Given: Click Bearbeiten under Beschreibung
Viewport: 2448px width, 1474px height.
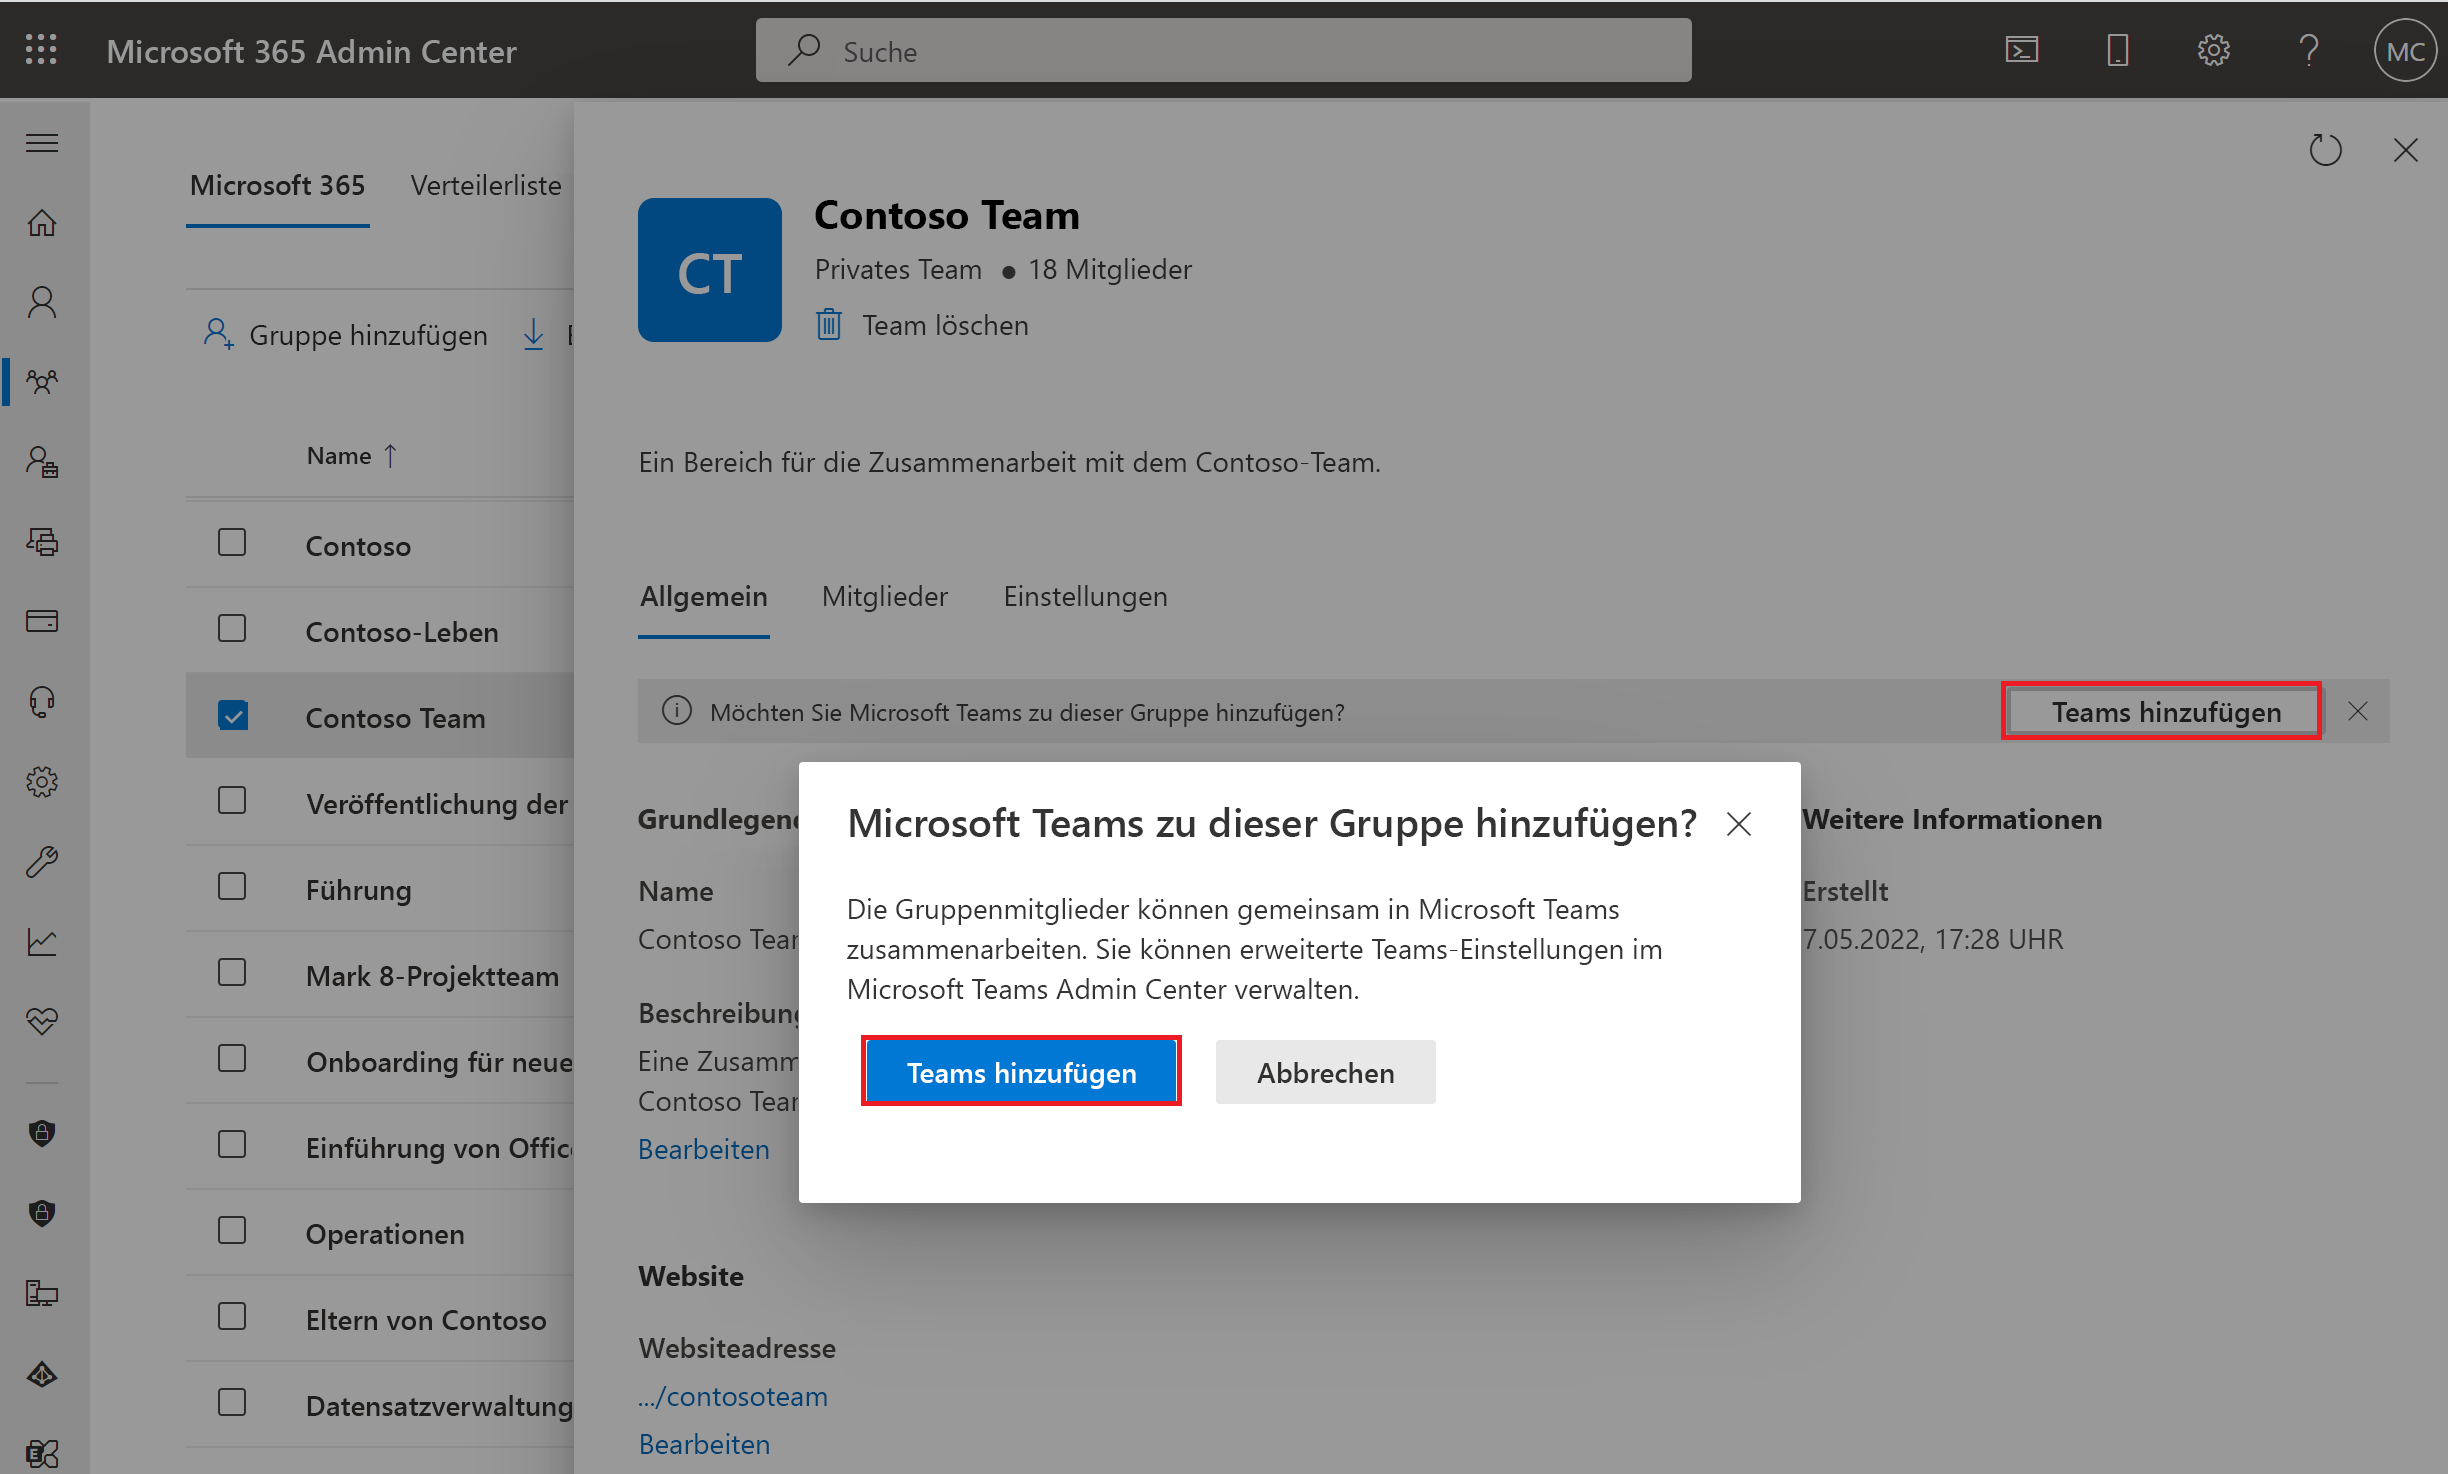Looking at the screenshot, I should pyautogui.click(x=704, y=1149).
